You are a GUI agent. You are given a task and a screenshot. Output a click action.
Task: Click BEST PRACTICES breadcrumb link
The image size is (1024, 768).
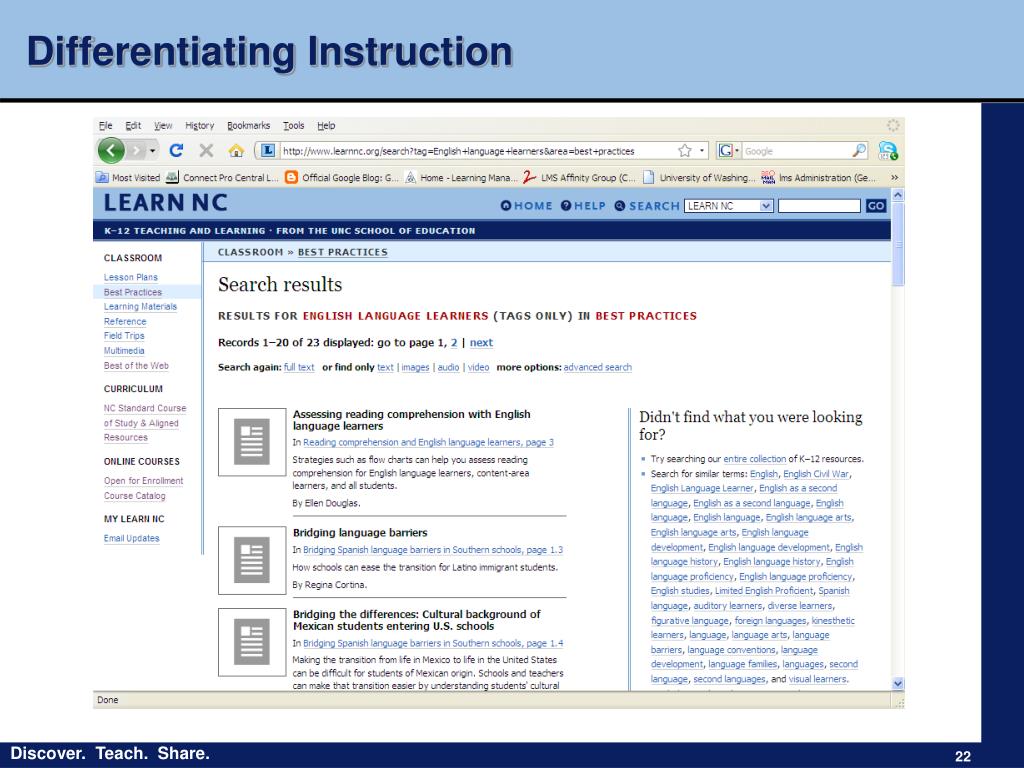point(343,252)
